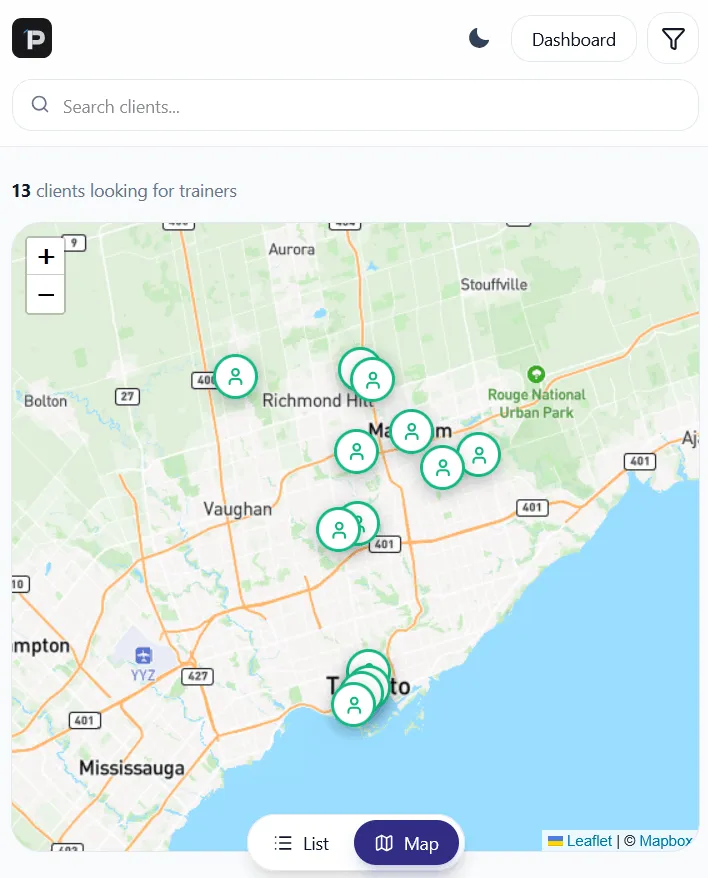Viewport: 708px width, 878px height.
Task: Select client marker southwest of Markham label
Action: coord(356,451)
